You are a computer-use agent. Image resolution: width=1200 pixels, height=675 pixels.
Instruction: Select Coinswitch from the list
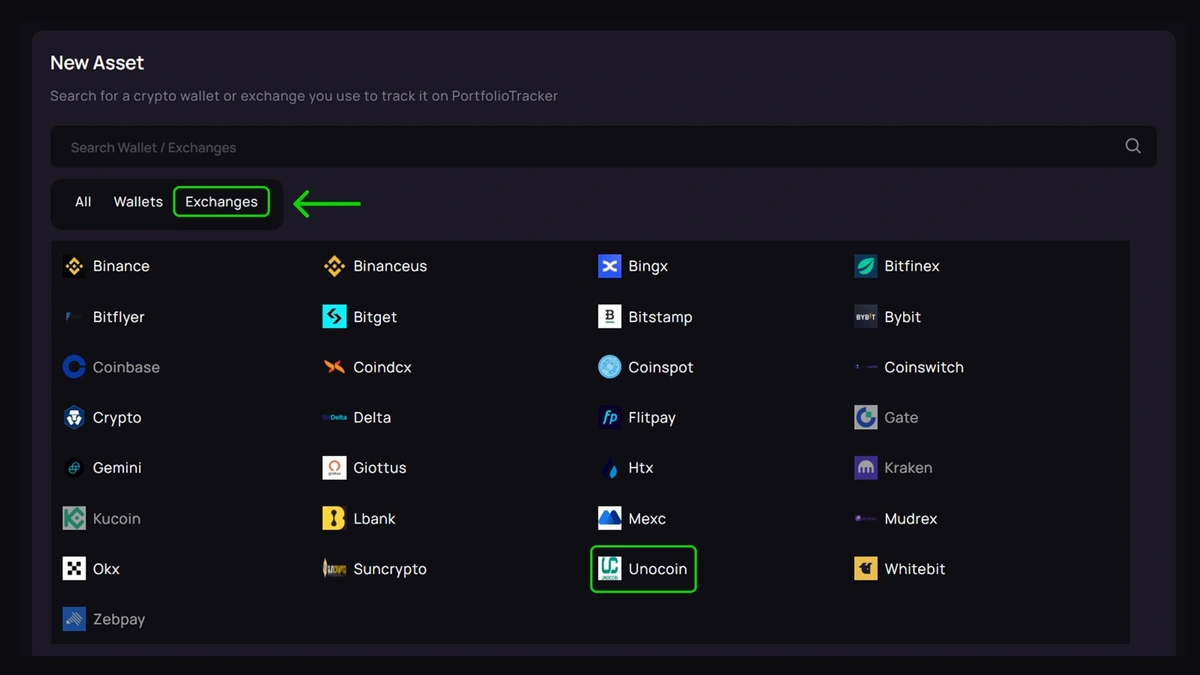[923, 367]
